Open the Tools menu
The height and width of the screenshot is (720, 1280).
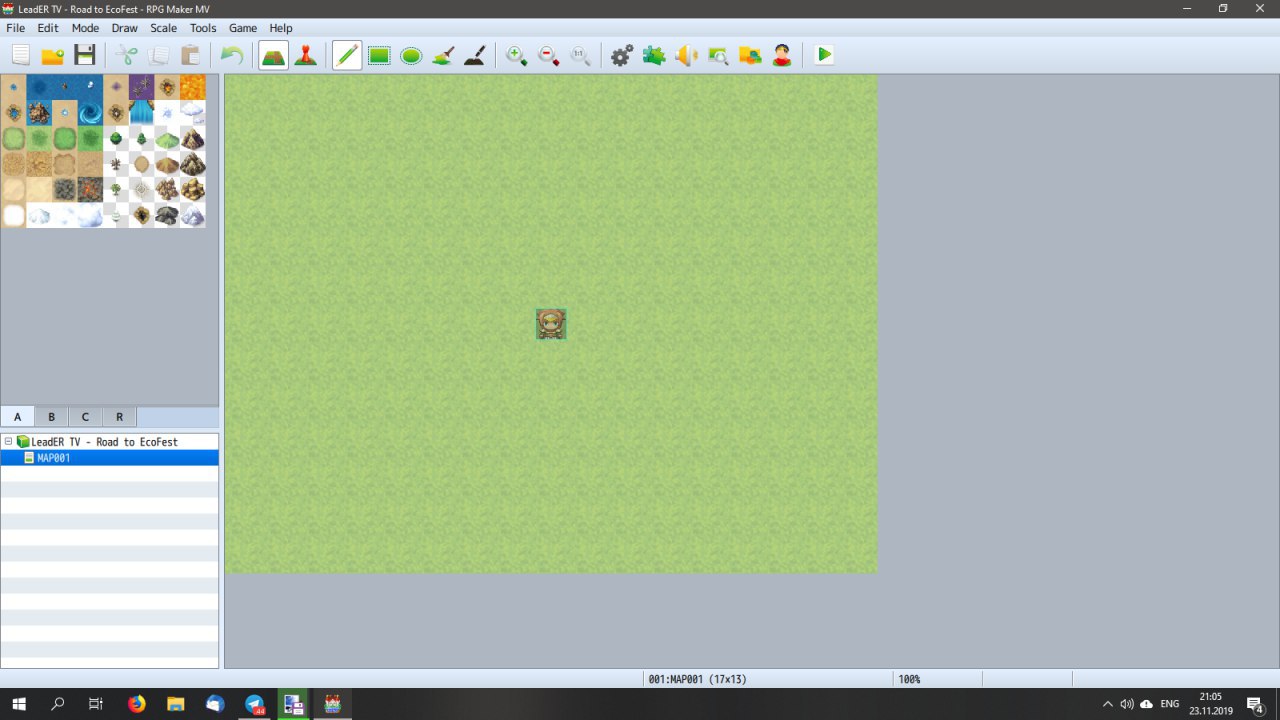click(x=203, y=28)
